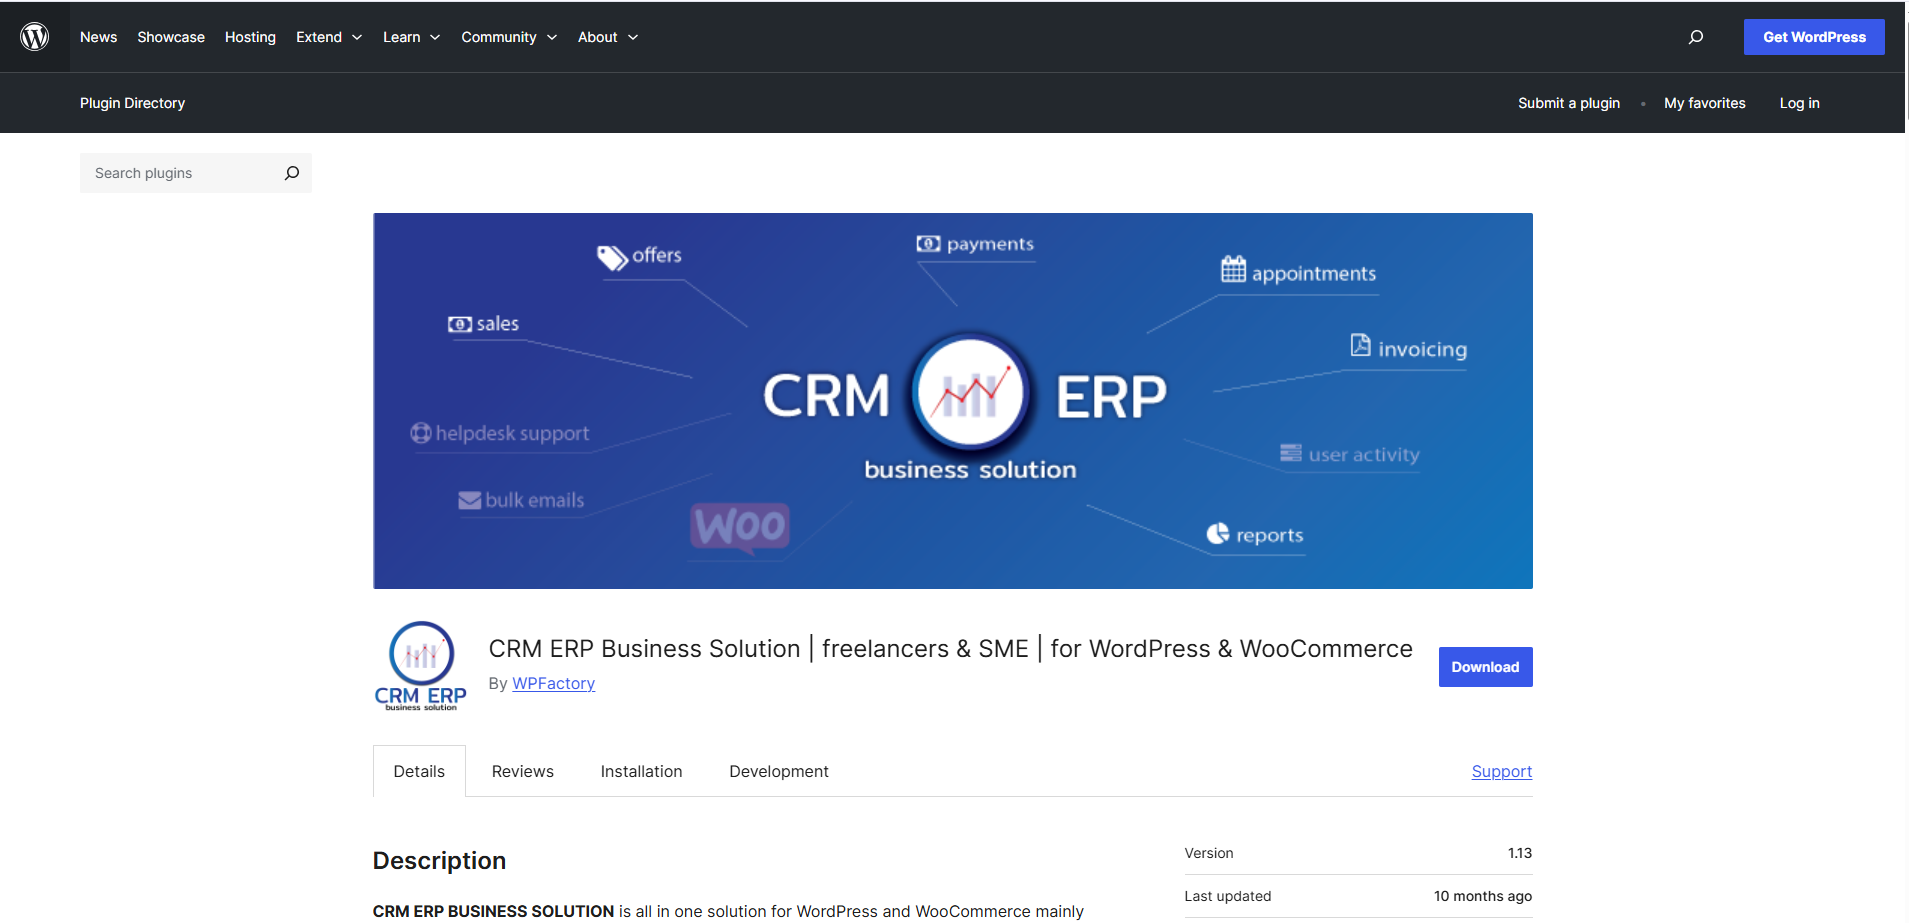The image size is (1909, 923).
Task: Expand the About dropdown menu
Action: click(x=607, y=37)
